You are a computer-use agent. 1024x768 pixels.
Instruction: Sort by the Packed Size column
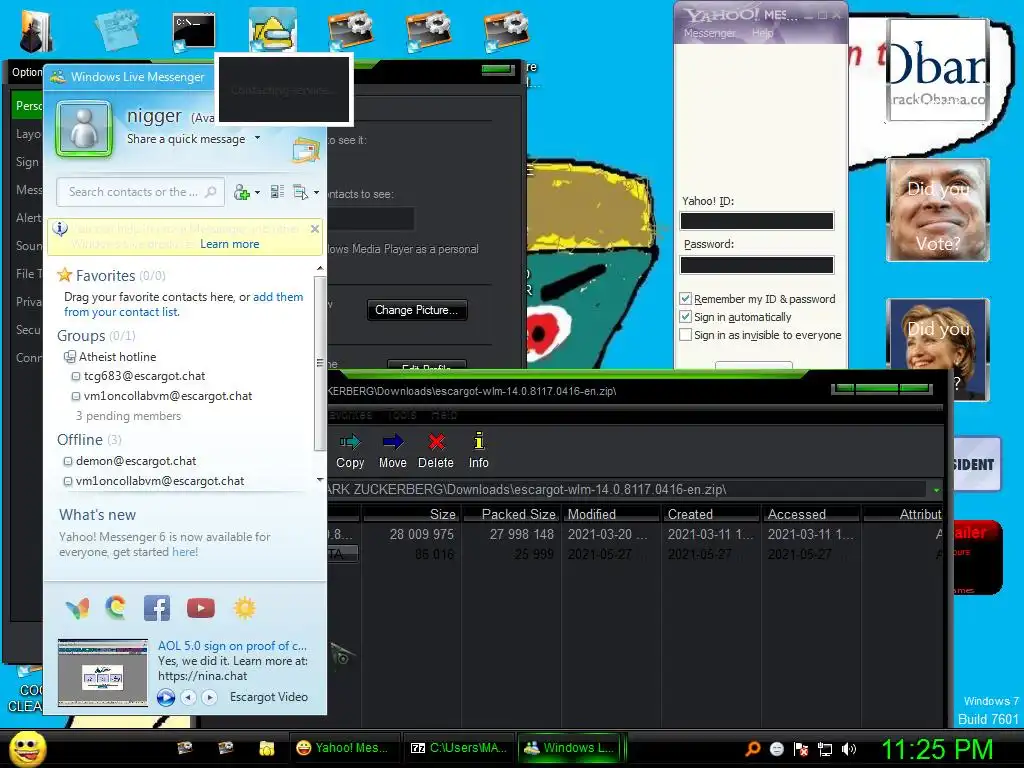pyautogui.click(x=511, y=514)
